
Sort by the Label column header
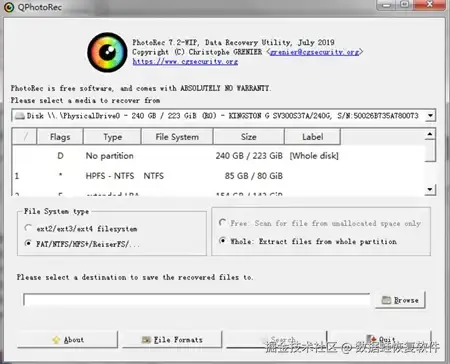[x=312, y=137]
